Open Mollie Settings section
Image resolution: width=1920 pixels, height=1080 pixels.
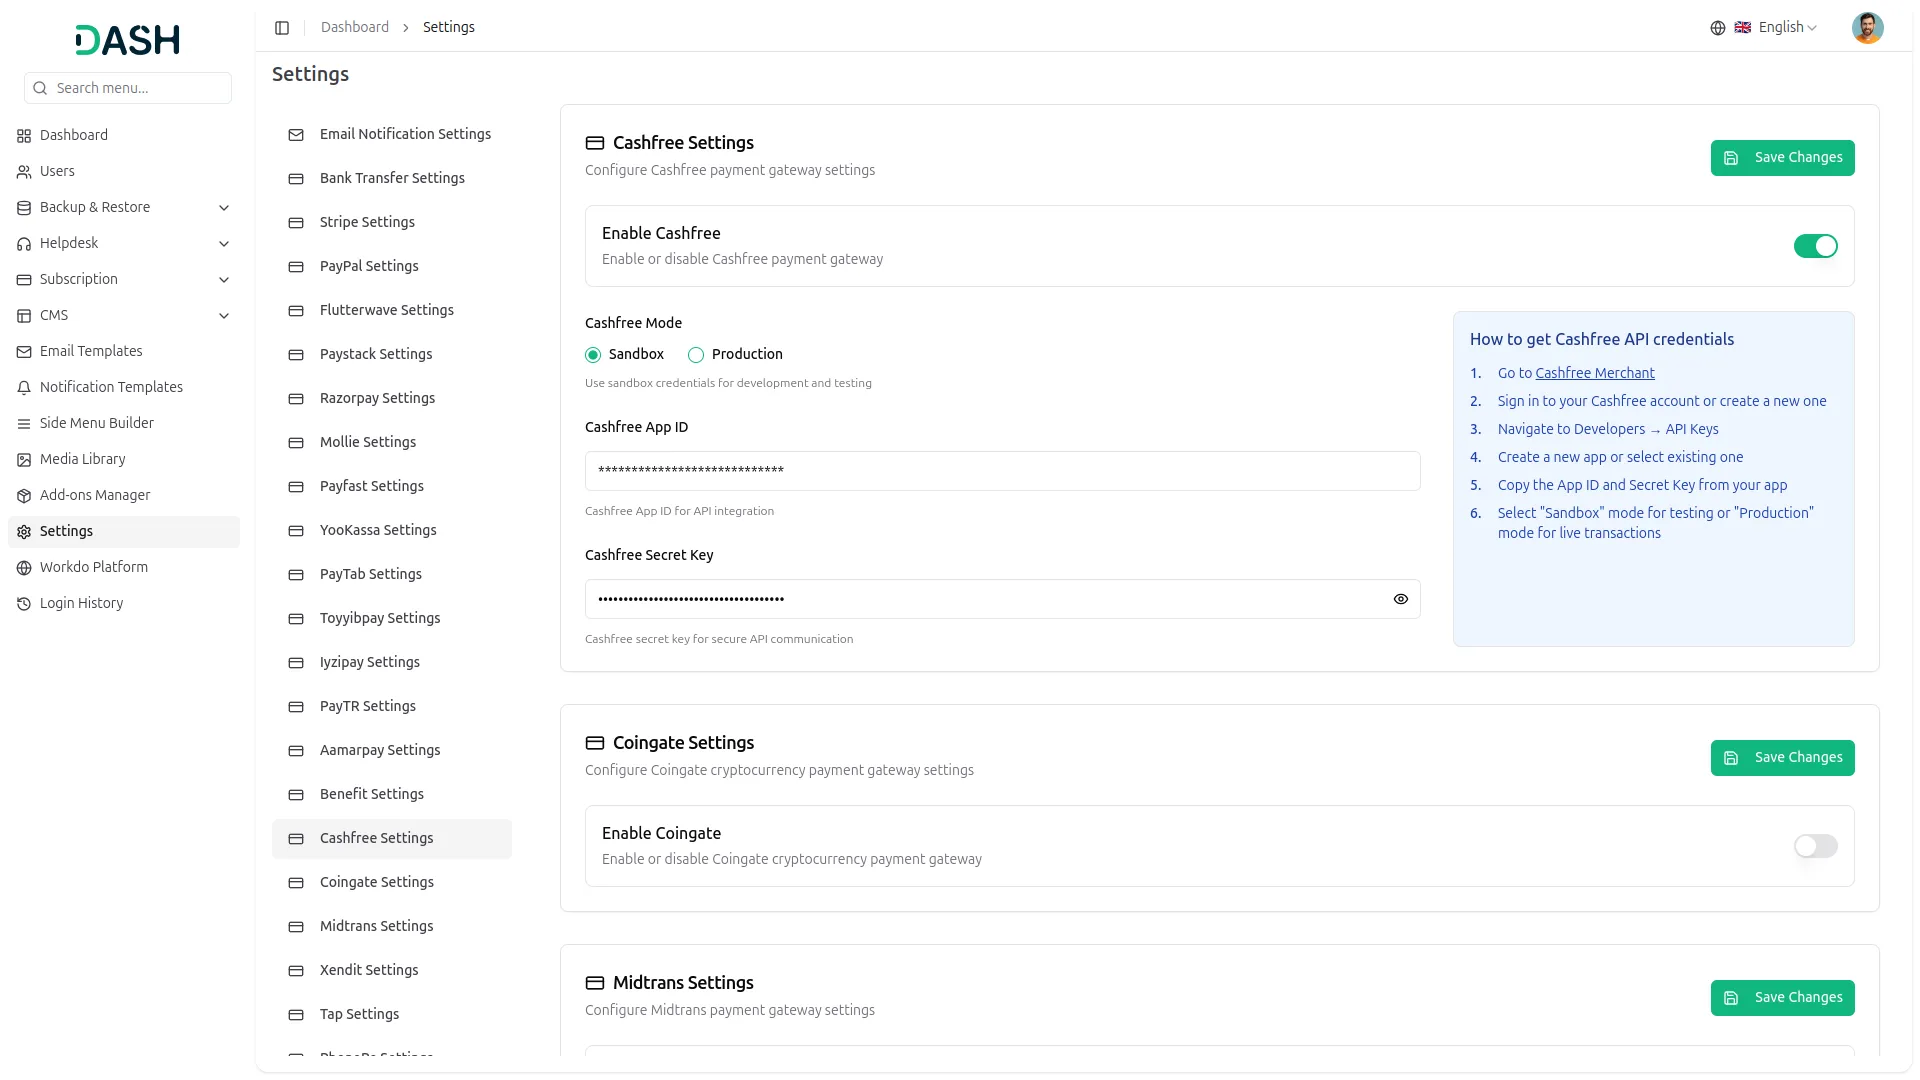392,443
